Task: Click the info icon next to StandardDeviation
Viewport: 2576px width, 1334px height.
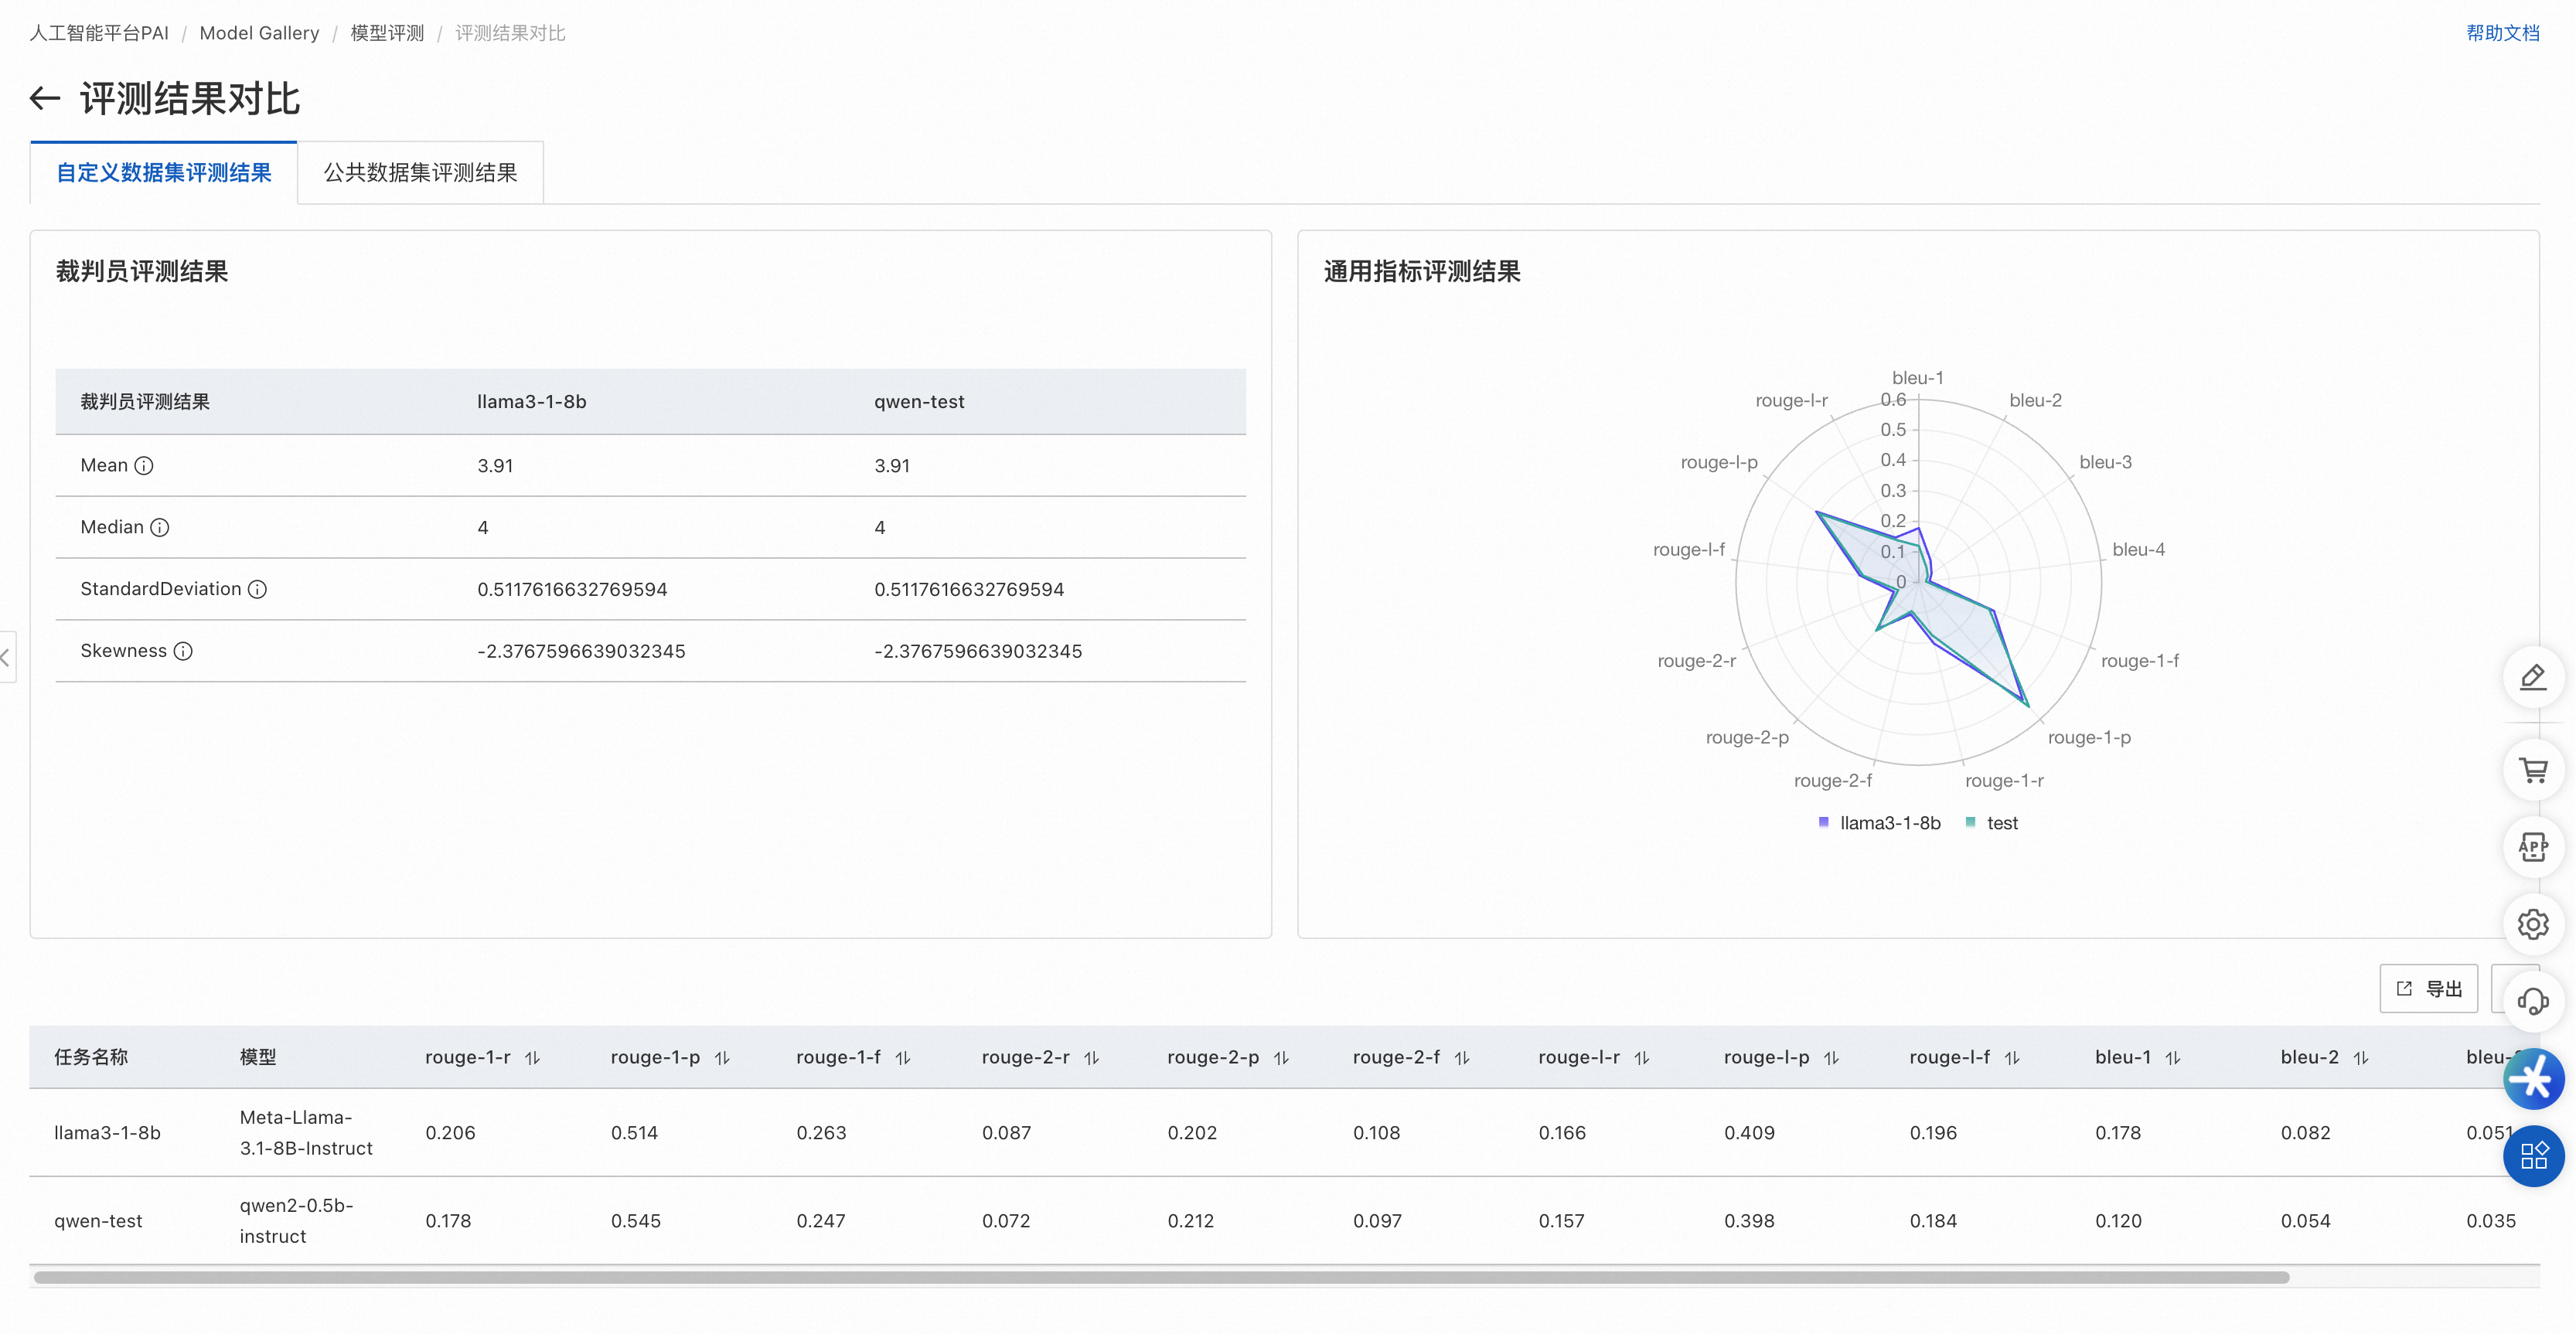Action: tap(257, 590)
